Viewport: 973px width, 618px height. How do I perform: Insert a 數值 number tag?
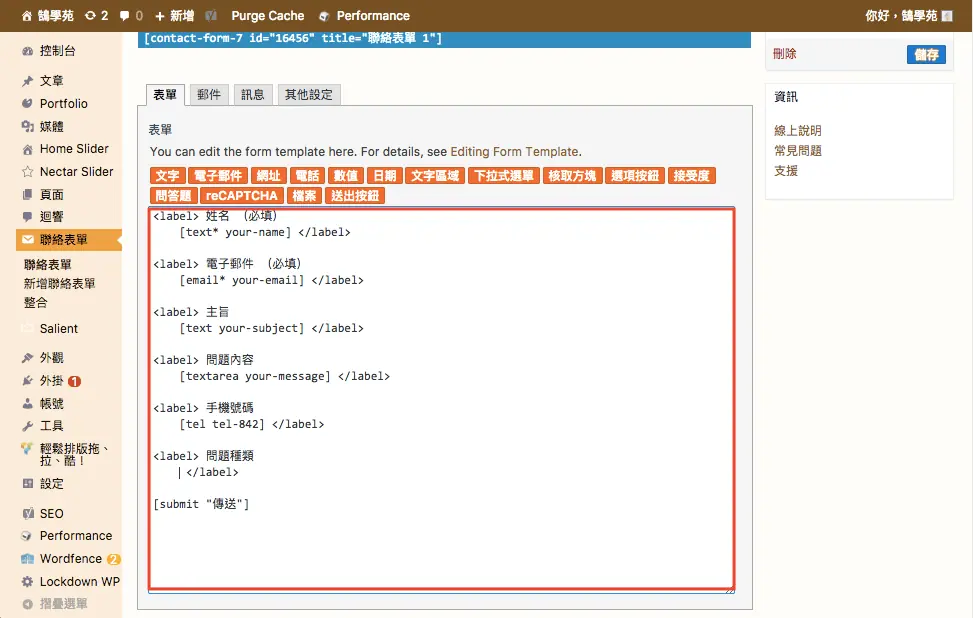(x=346, y=176)
